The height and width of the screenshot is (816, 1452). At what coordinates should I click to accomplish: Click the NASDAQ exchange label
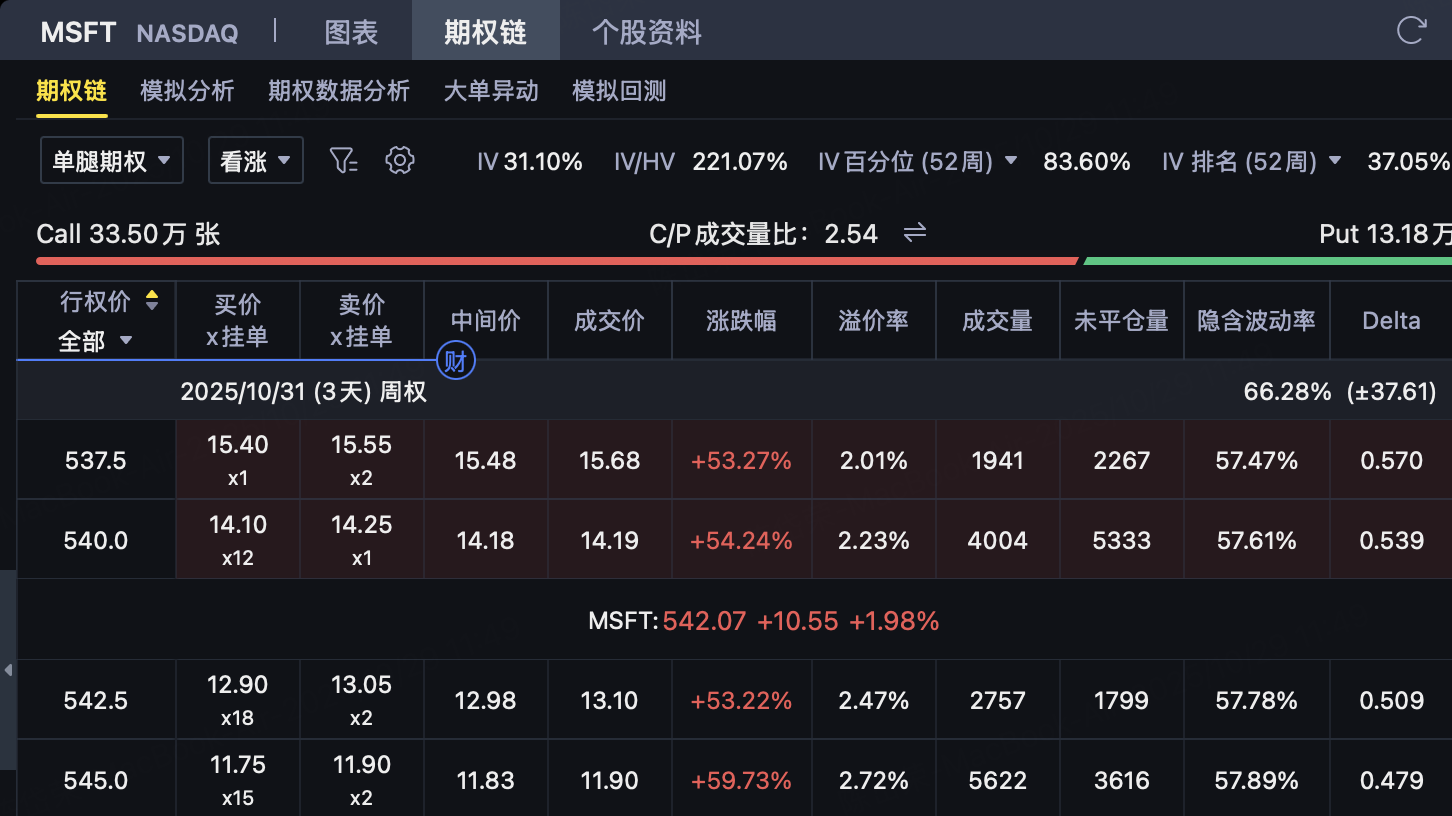187,33
